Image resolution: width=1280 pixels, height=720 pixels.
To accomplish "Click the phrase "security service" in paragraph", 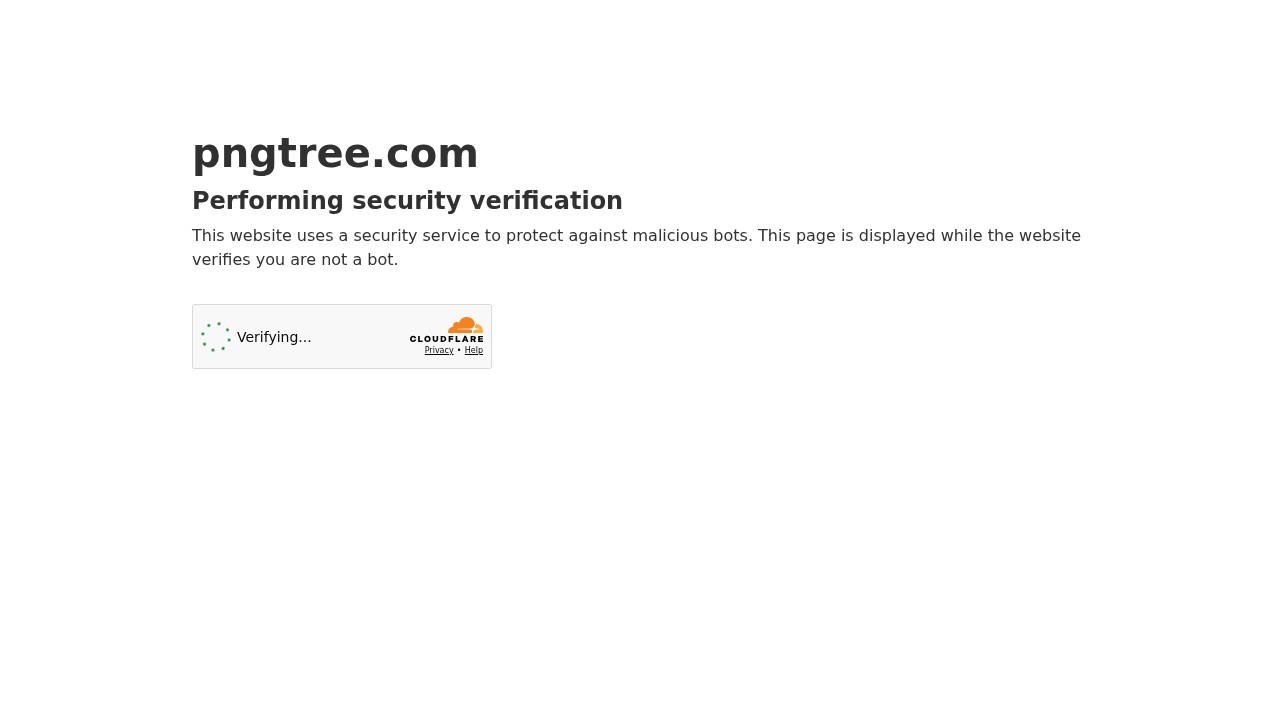I will [x=416, y=235].
